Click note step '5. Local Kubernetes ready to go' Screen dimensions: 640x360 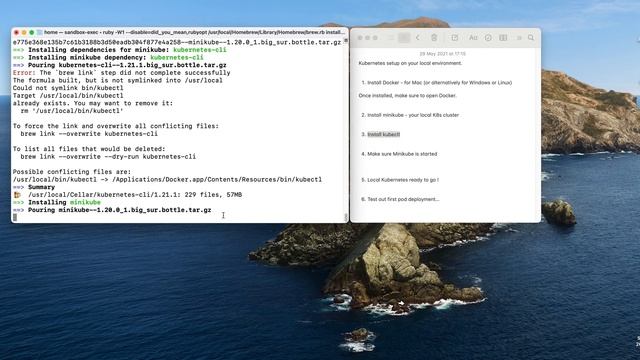click(x=400, y=180)
